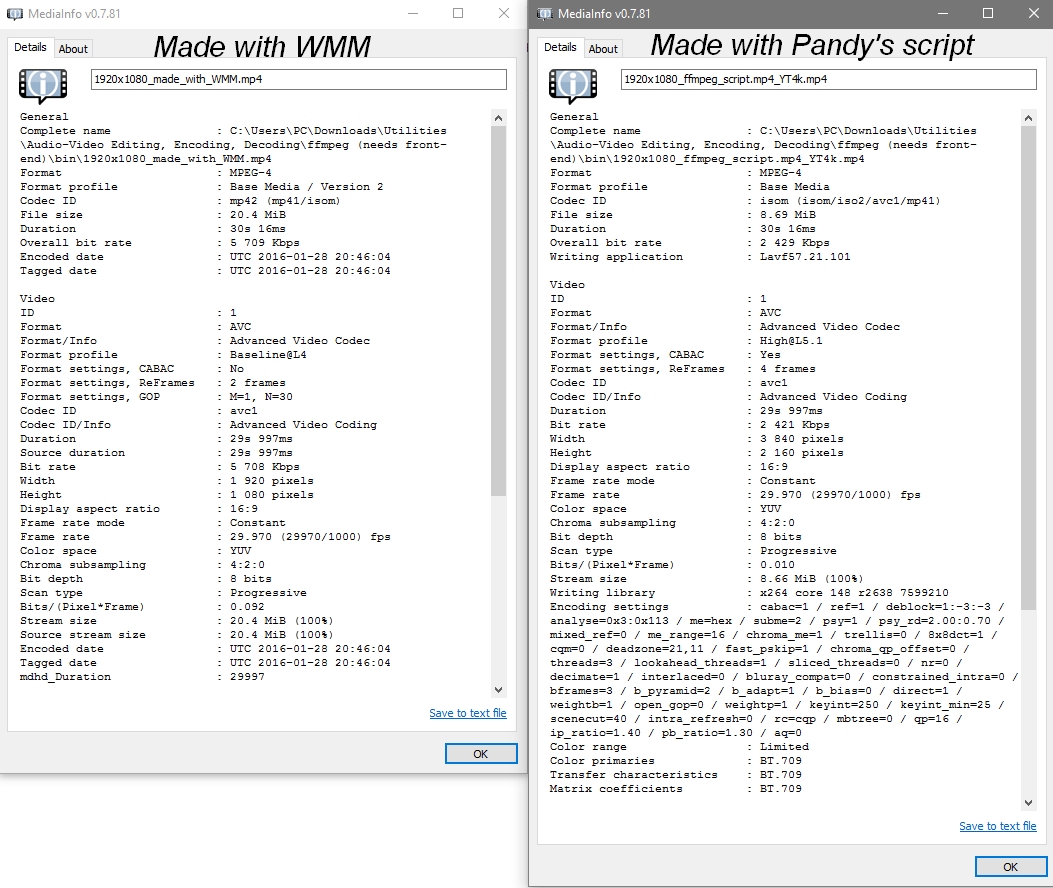Click the '5 709 Kbps' overall bit rate value
The width and height of the screenshot is (1053, 888).
coord(265,242)
